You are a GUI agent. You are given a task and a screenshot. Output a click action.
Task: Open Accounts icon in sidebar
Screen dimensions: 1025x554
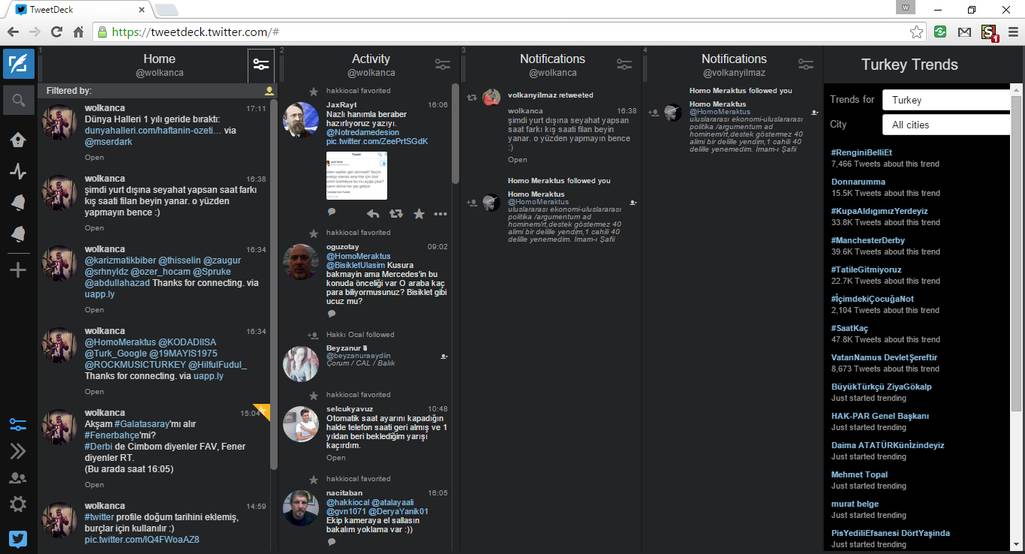18,478
